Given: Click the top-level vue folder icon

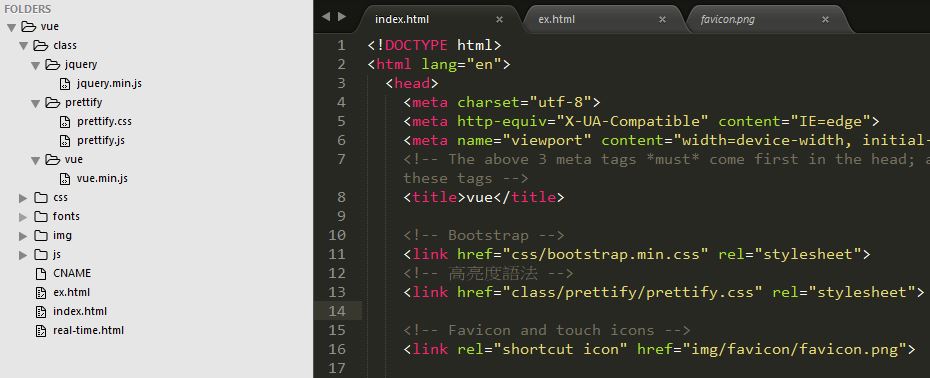Looking at the screenshot, I should 28,26.
